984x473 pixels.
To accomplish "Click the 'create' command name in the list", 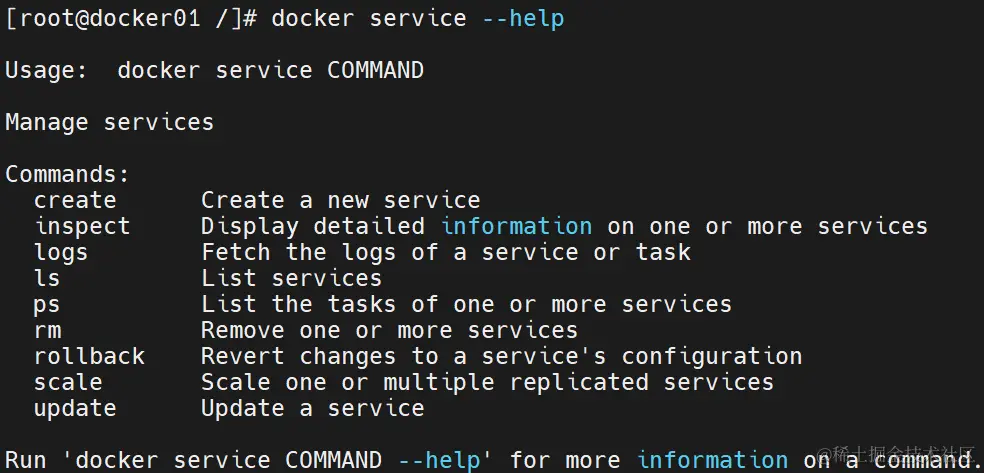I will (75, 200).
